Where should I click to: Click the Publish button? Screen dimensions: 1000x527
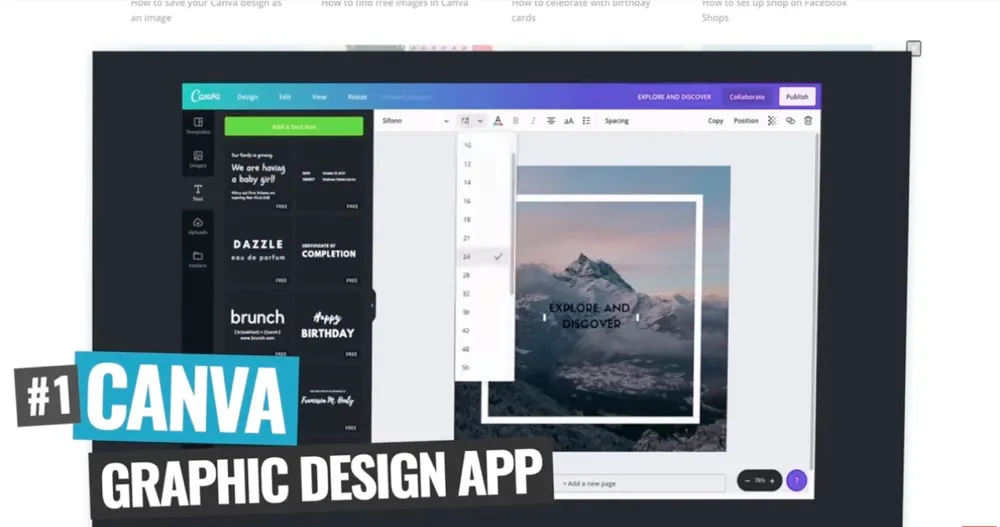pyautogui.click(x=797, y=97)
